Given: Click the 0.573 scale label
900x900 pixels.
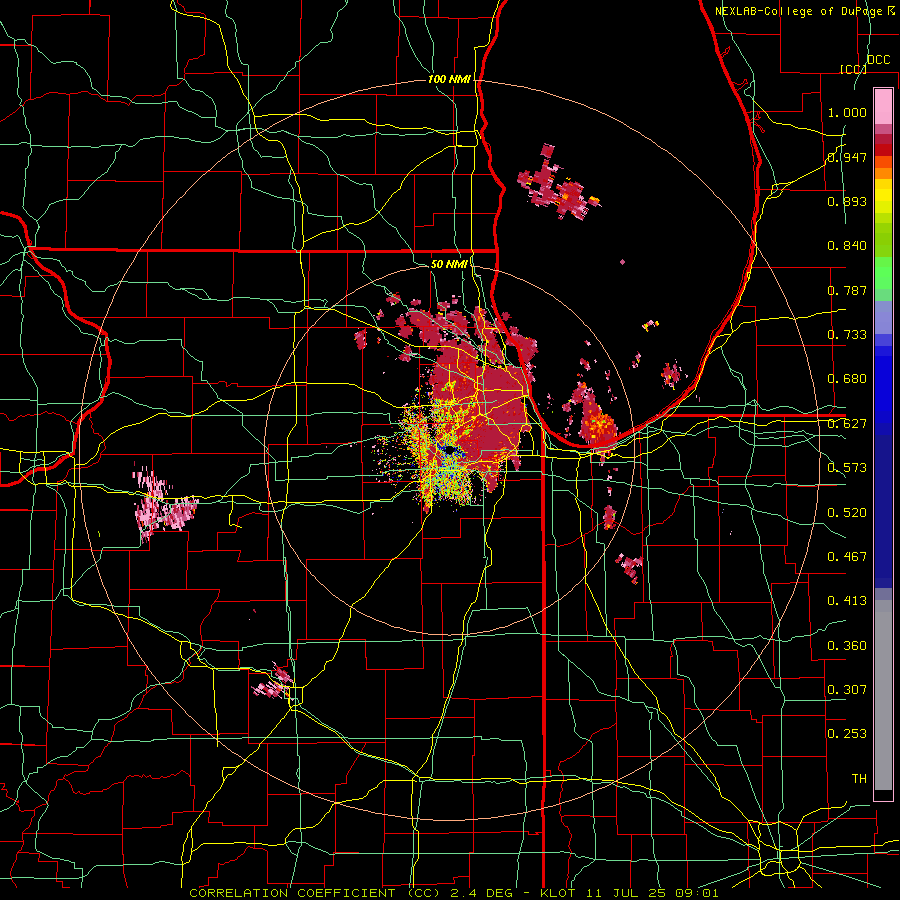Looking at the screenshot, I should (847, 468).
